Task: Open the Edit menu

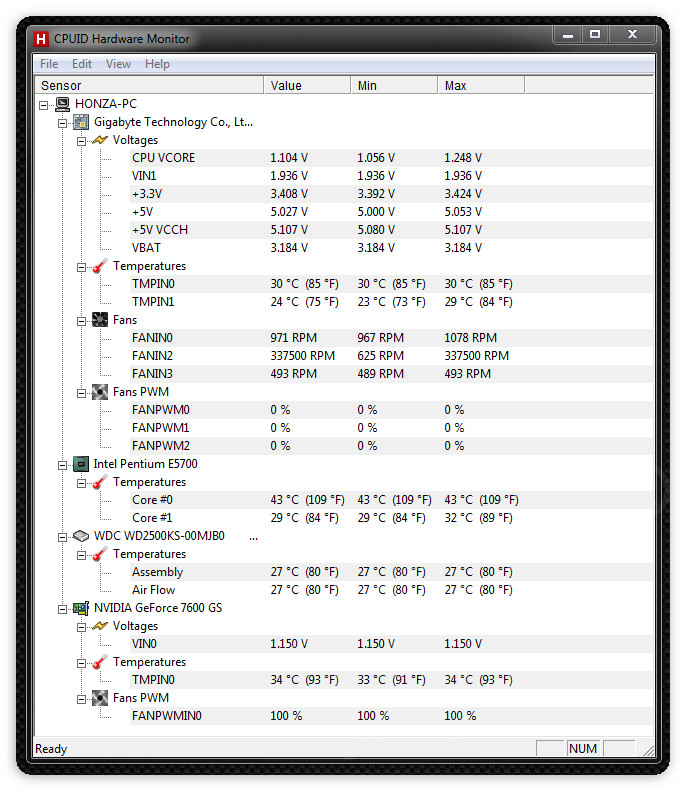Action: pos(82,64)
